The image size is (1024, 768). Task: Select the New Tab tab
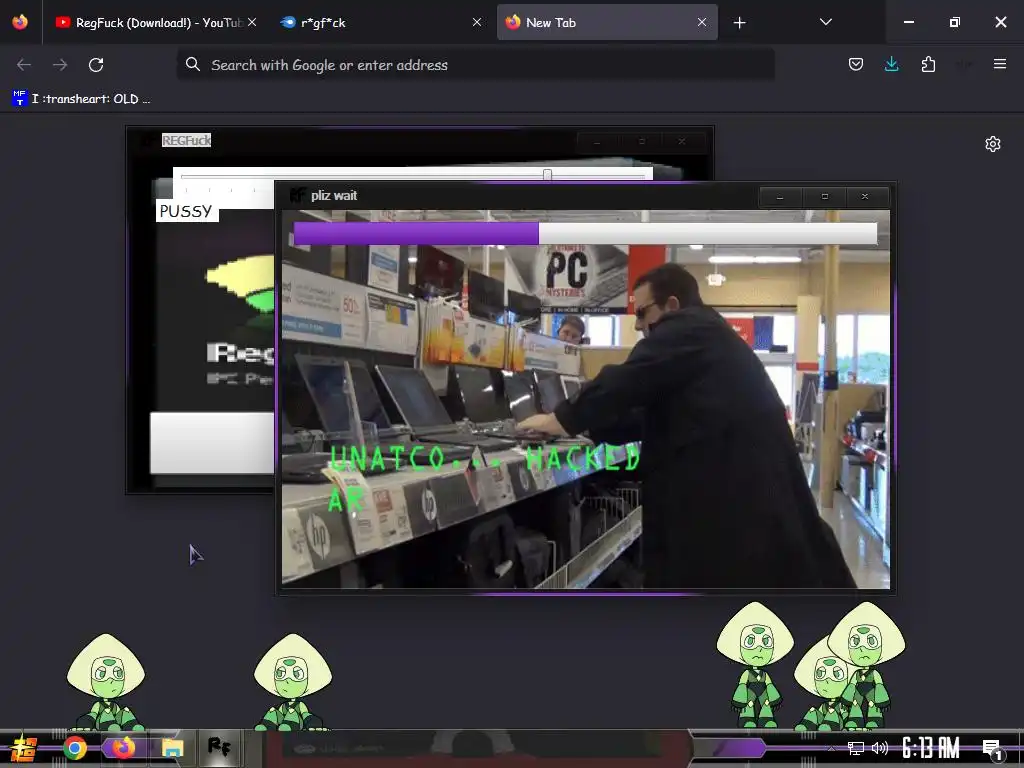[607, 22]
